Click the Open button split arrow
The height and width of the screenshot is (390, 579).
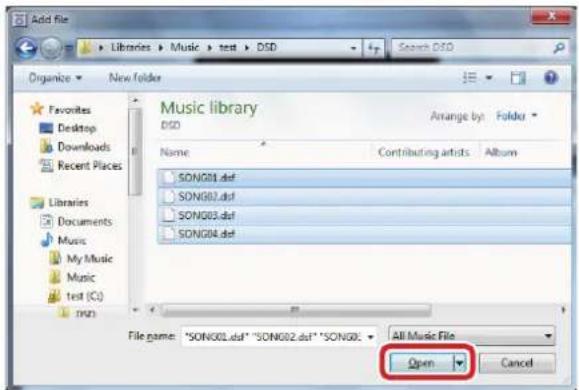[460, 363]
